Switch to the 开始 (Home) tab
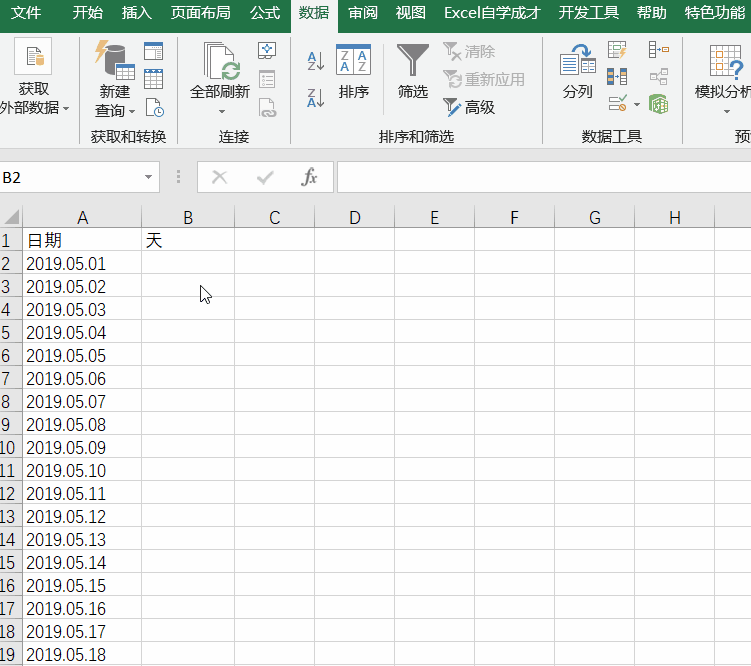This screenshot has height=666, width=751. point(88,13)
